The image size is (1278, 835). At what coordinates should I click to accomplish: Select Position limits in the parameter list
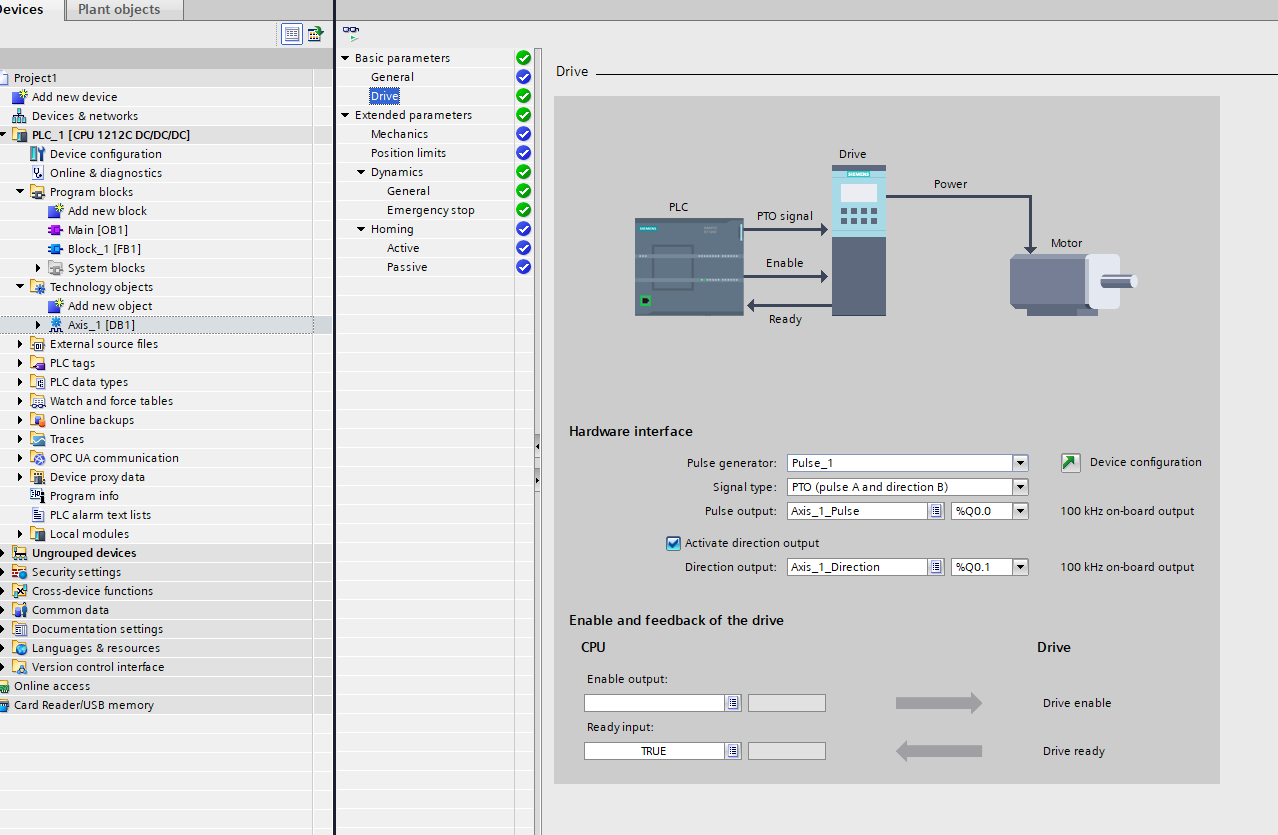408,153
